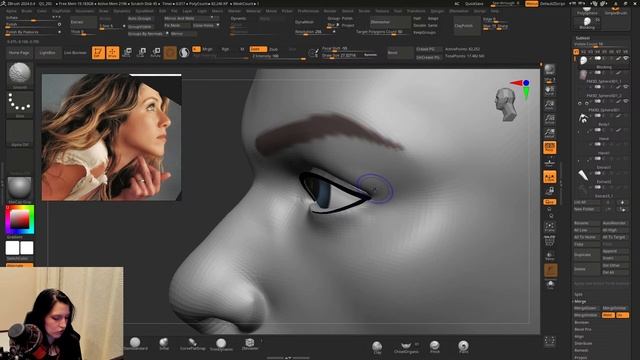Click the Actual size icon
640x360 pixels.
click(550, 119)
